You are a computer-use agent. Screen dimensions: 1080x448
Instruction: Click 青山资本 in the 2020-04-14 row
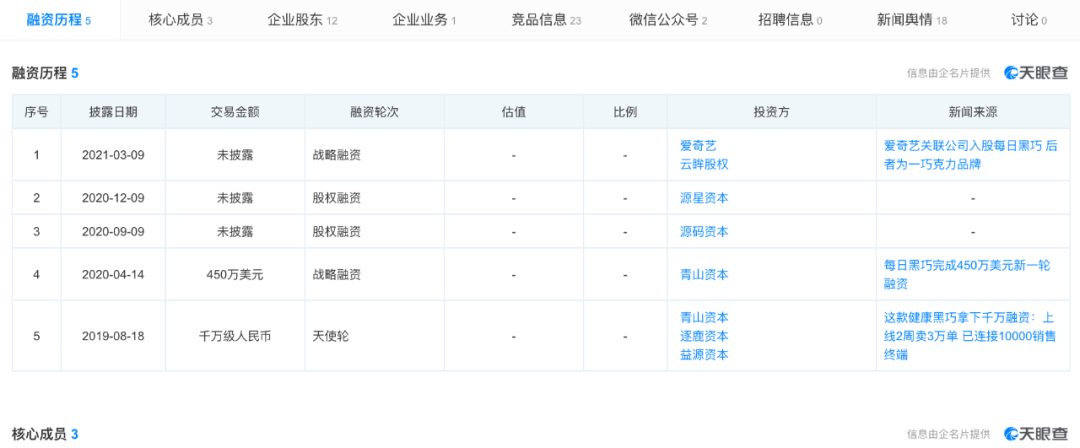(704, 274)
